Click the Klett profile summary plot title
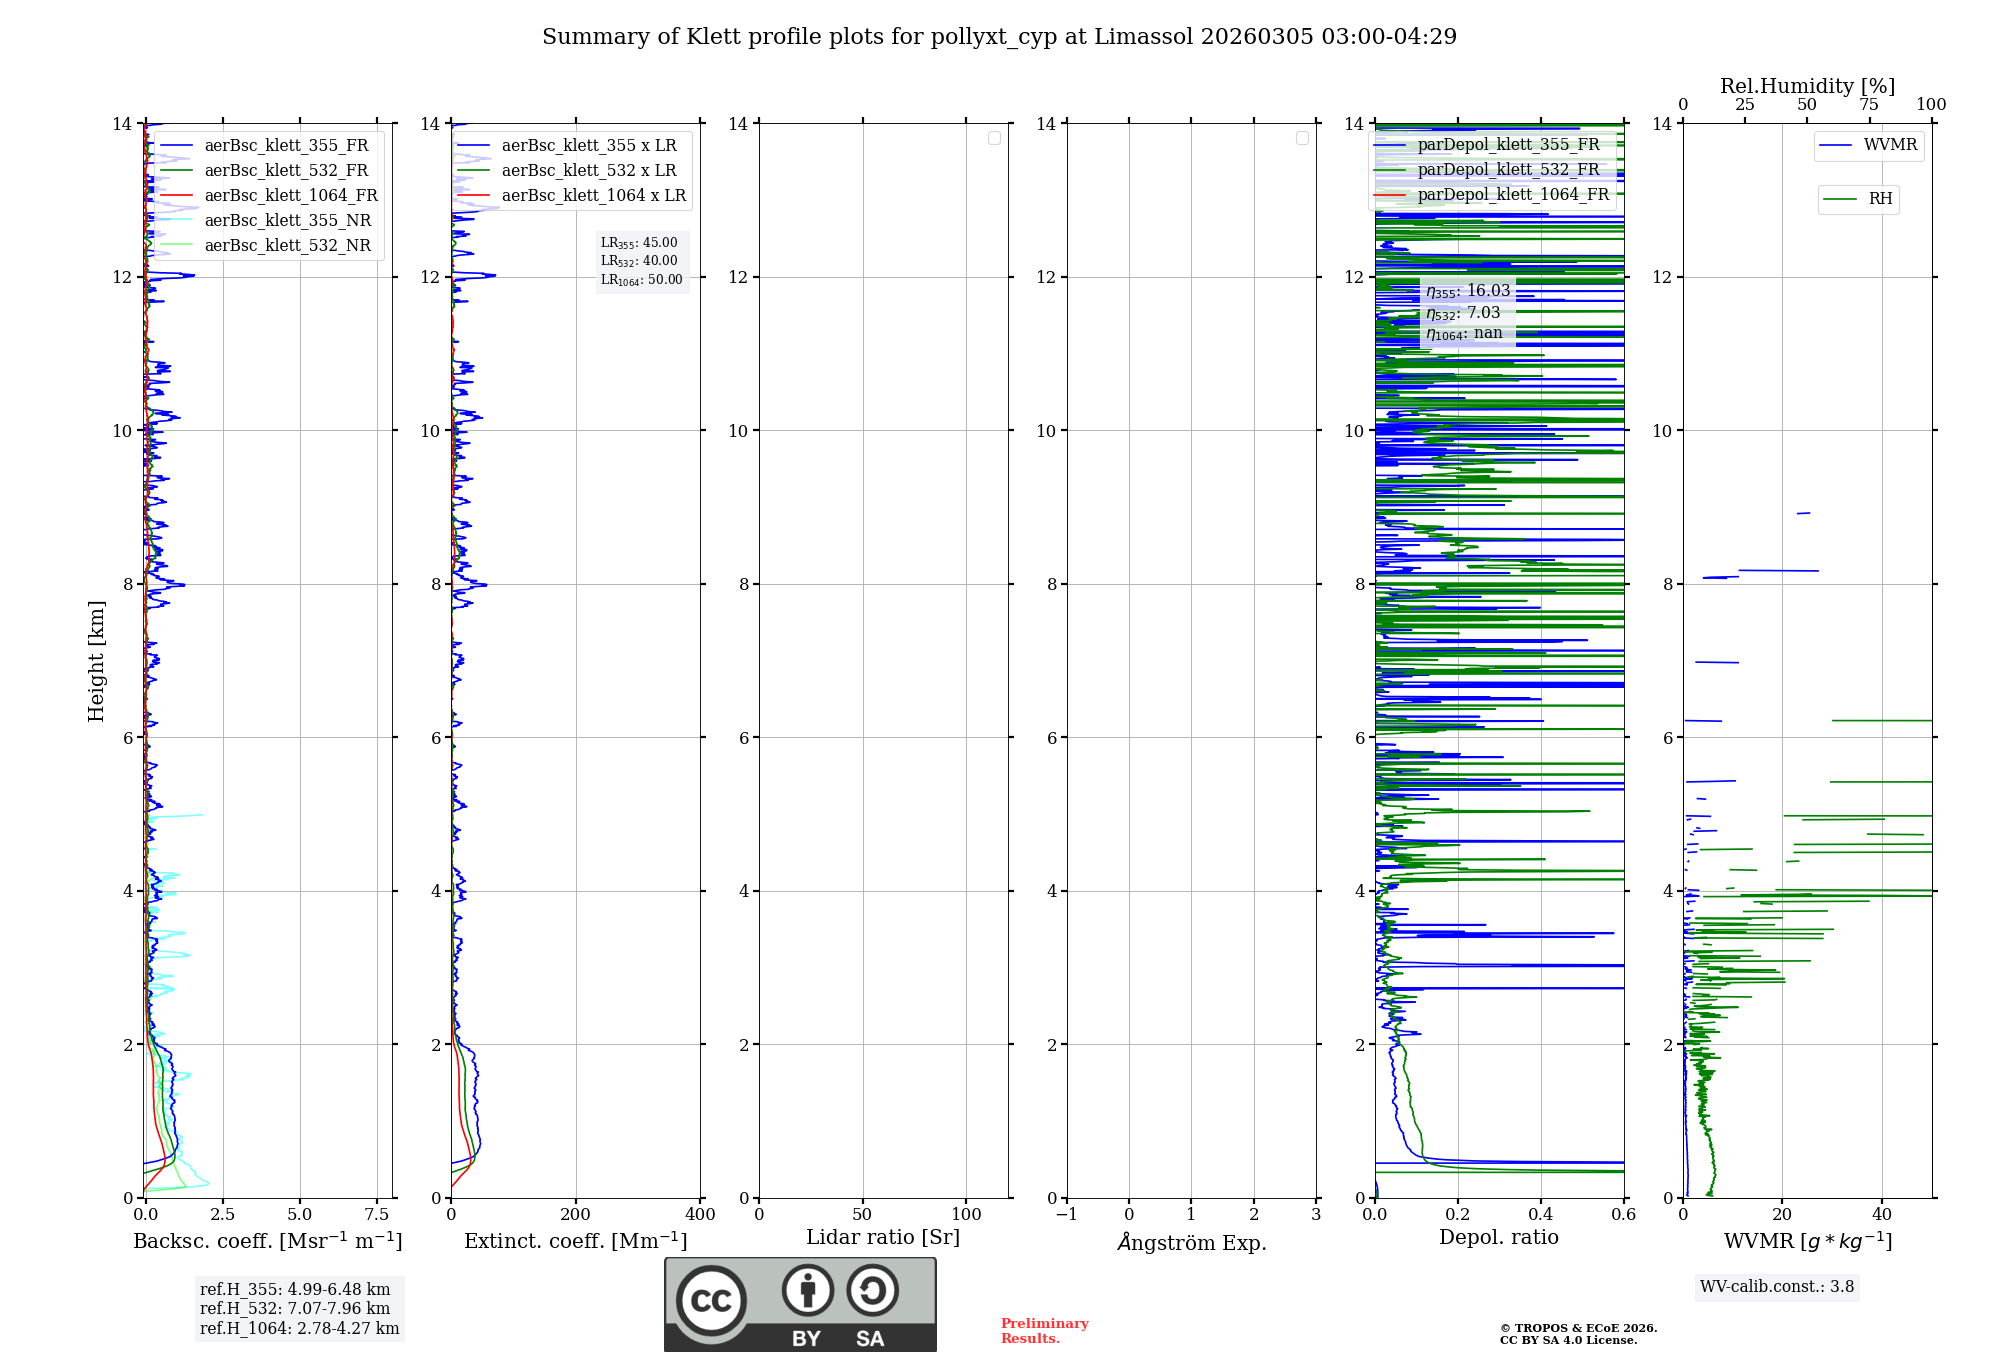Screen dimensions: 2000x1360 tap(999, 37)
